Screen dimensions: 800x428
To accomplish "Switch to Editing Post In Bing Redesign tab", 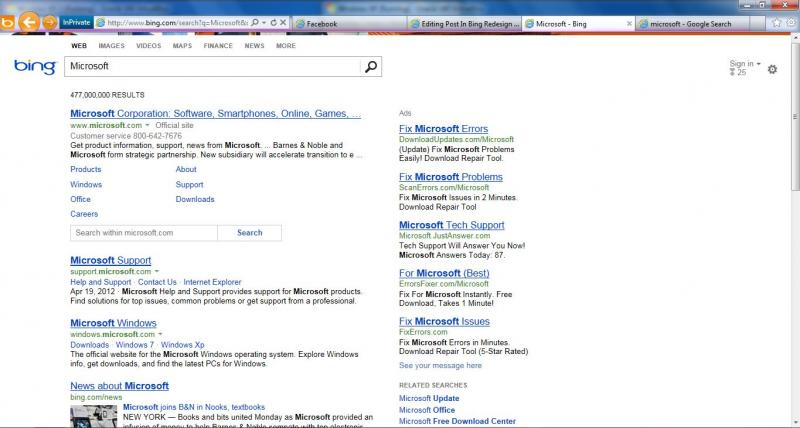I will (x=464, y=23).
